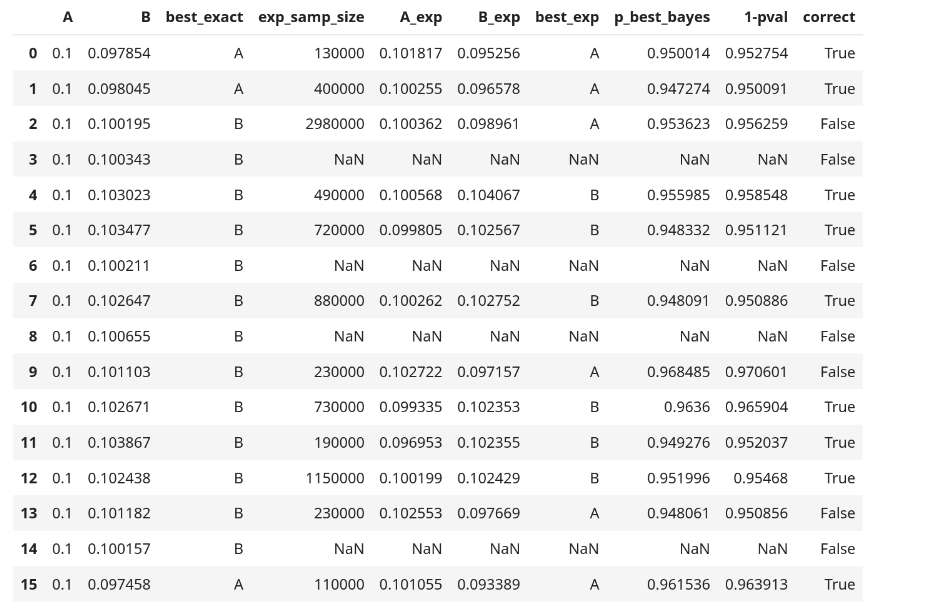The height and width of the screenshot is (608, 925).
Task: Click the best_exact column header
Action: point(204,18)
